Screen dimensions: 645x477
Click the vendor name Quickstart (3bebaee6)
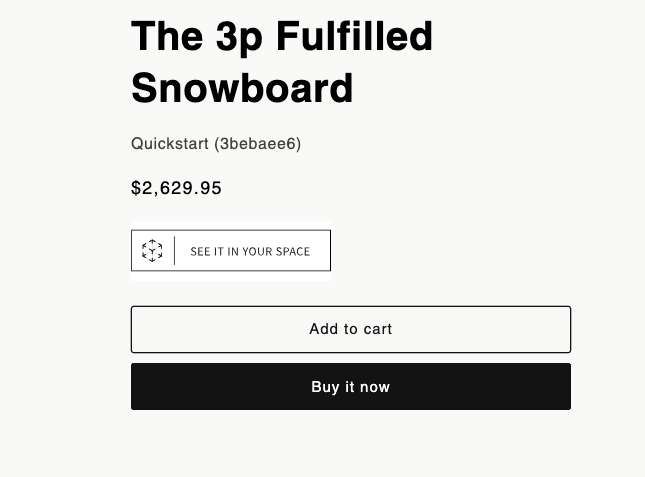point(216,144)
